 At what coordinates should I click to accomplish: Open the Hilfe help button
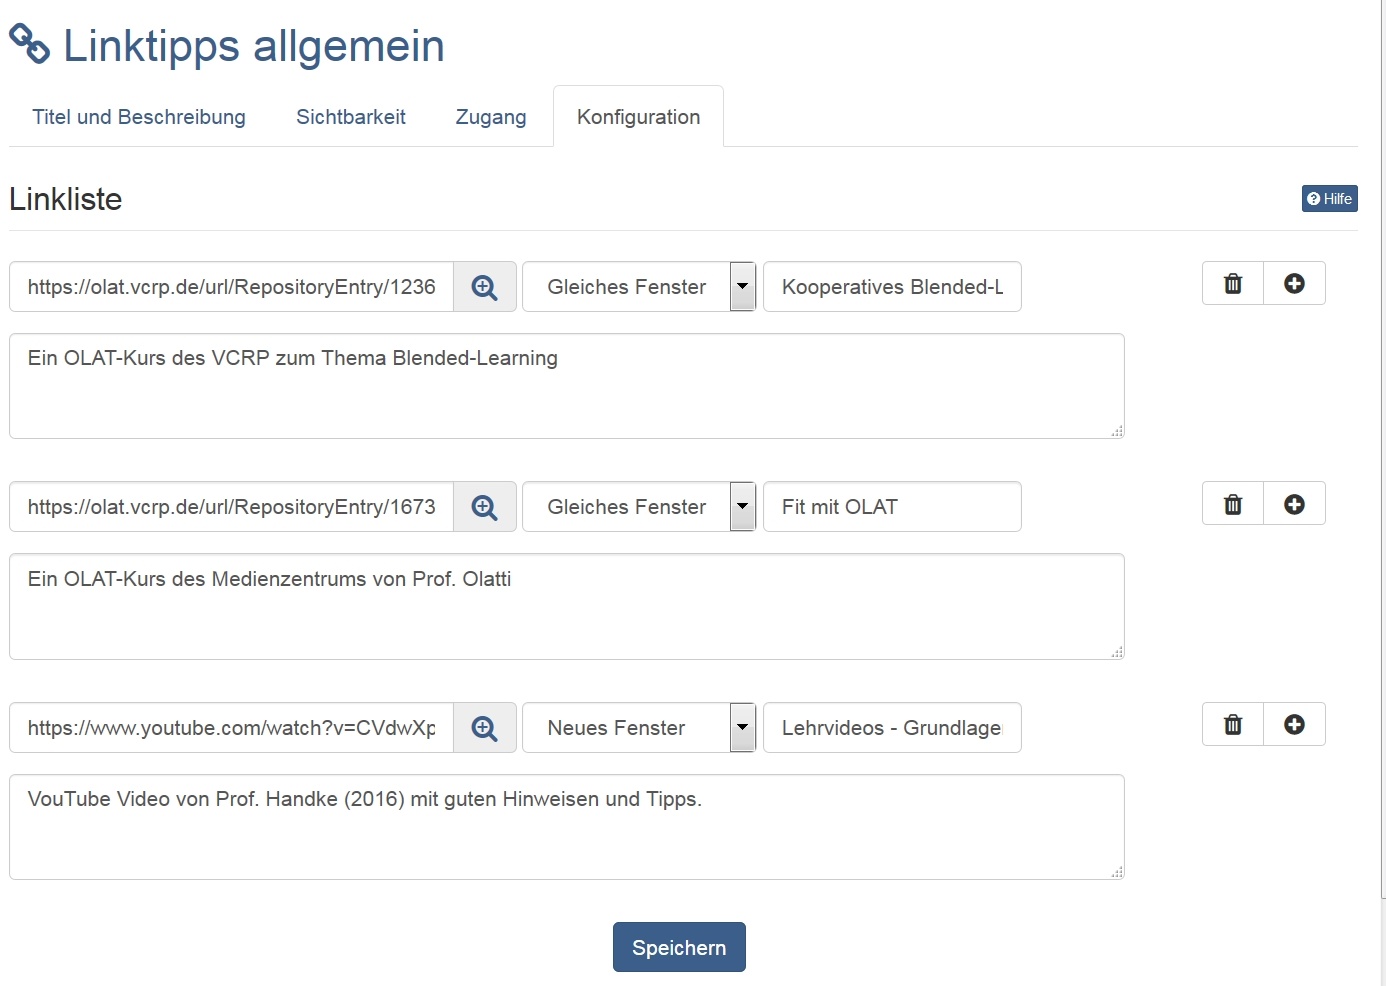pos(1329,199)
